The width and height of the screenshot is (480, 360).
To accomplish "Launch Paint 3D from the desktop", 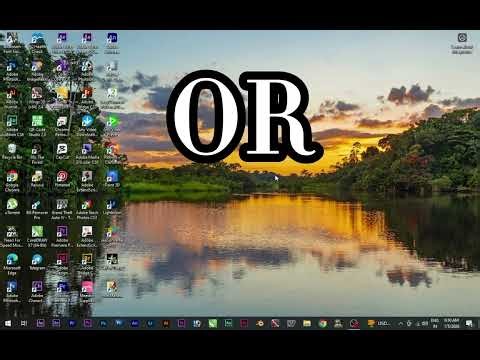I will (x=112, y=179).
